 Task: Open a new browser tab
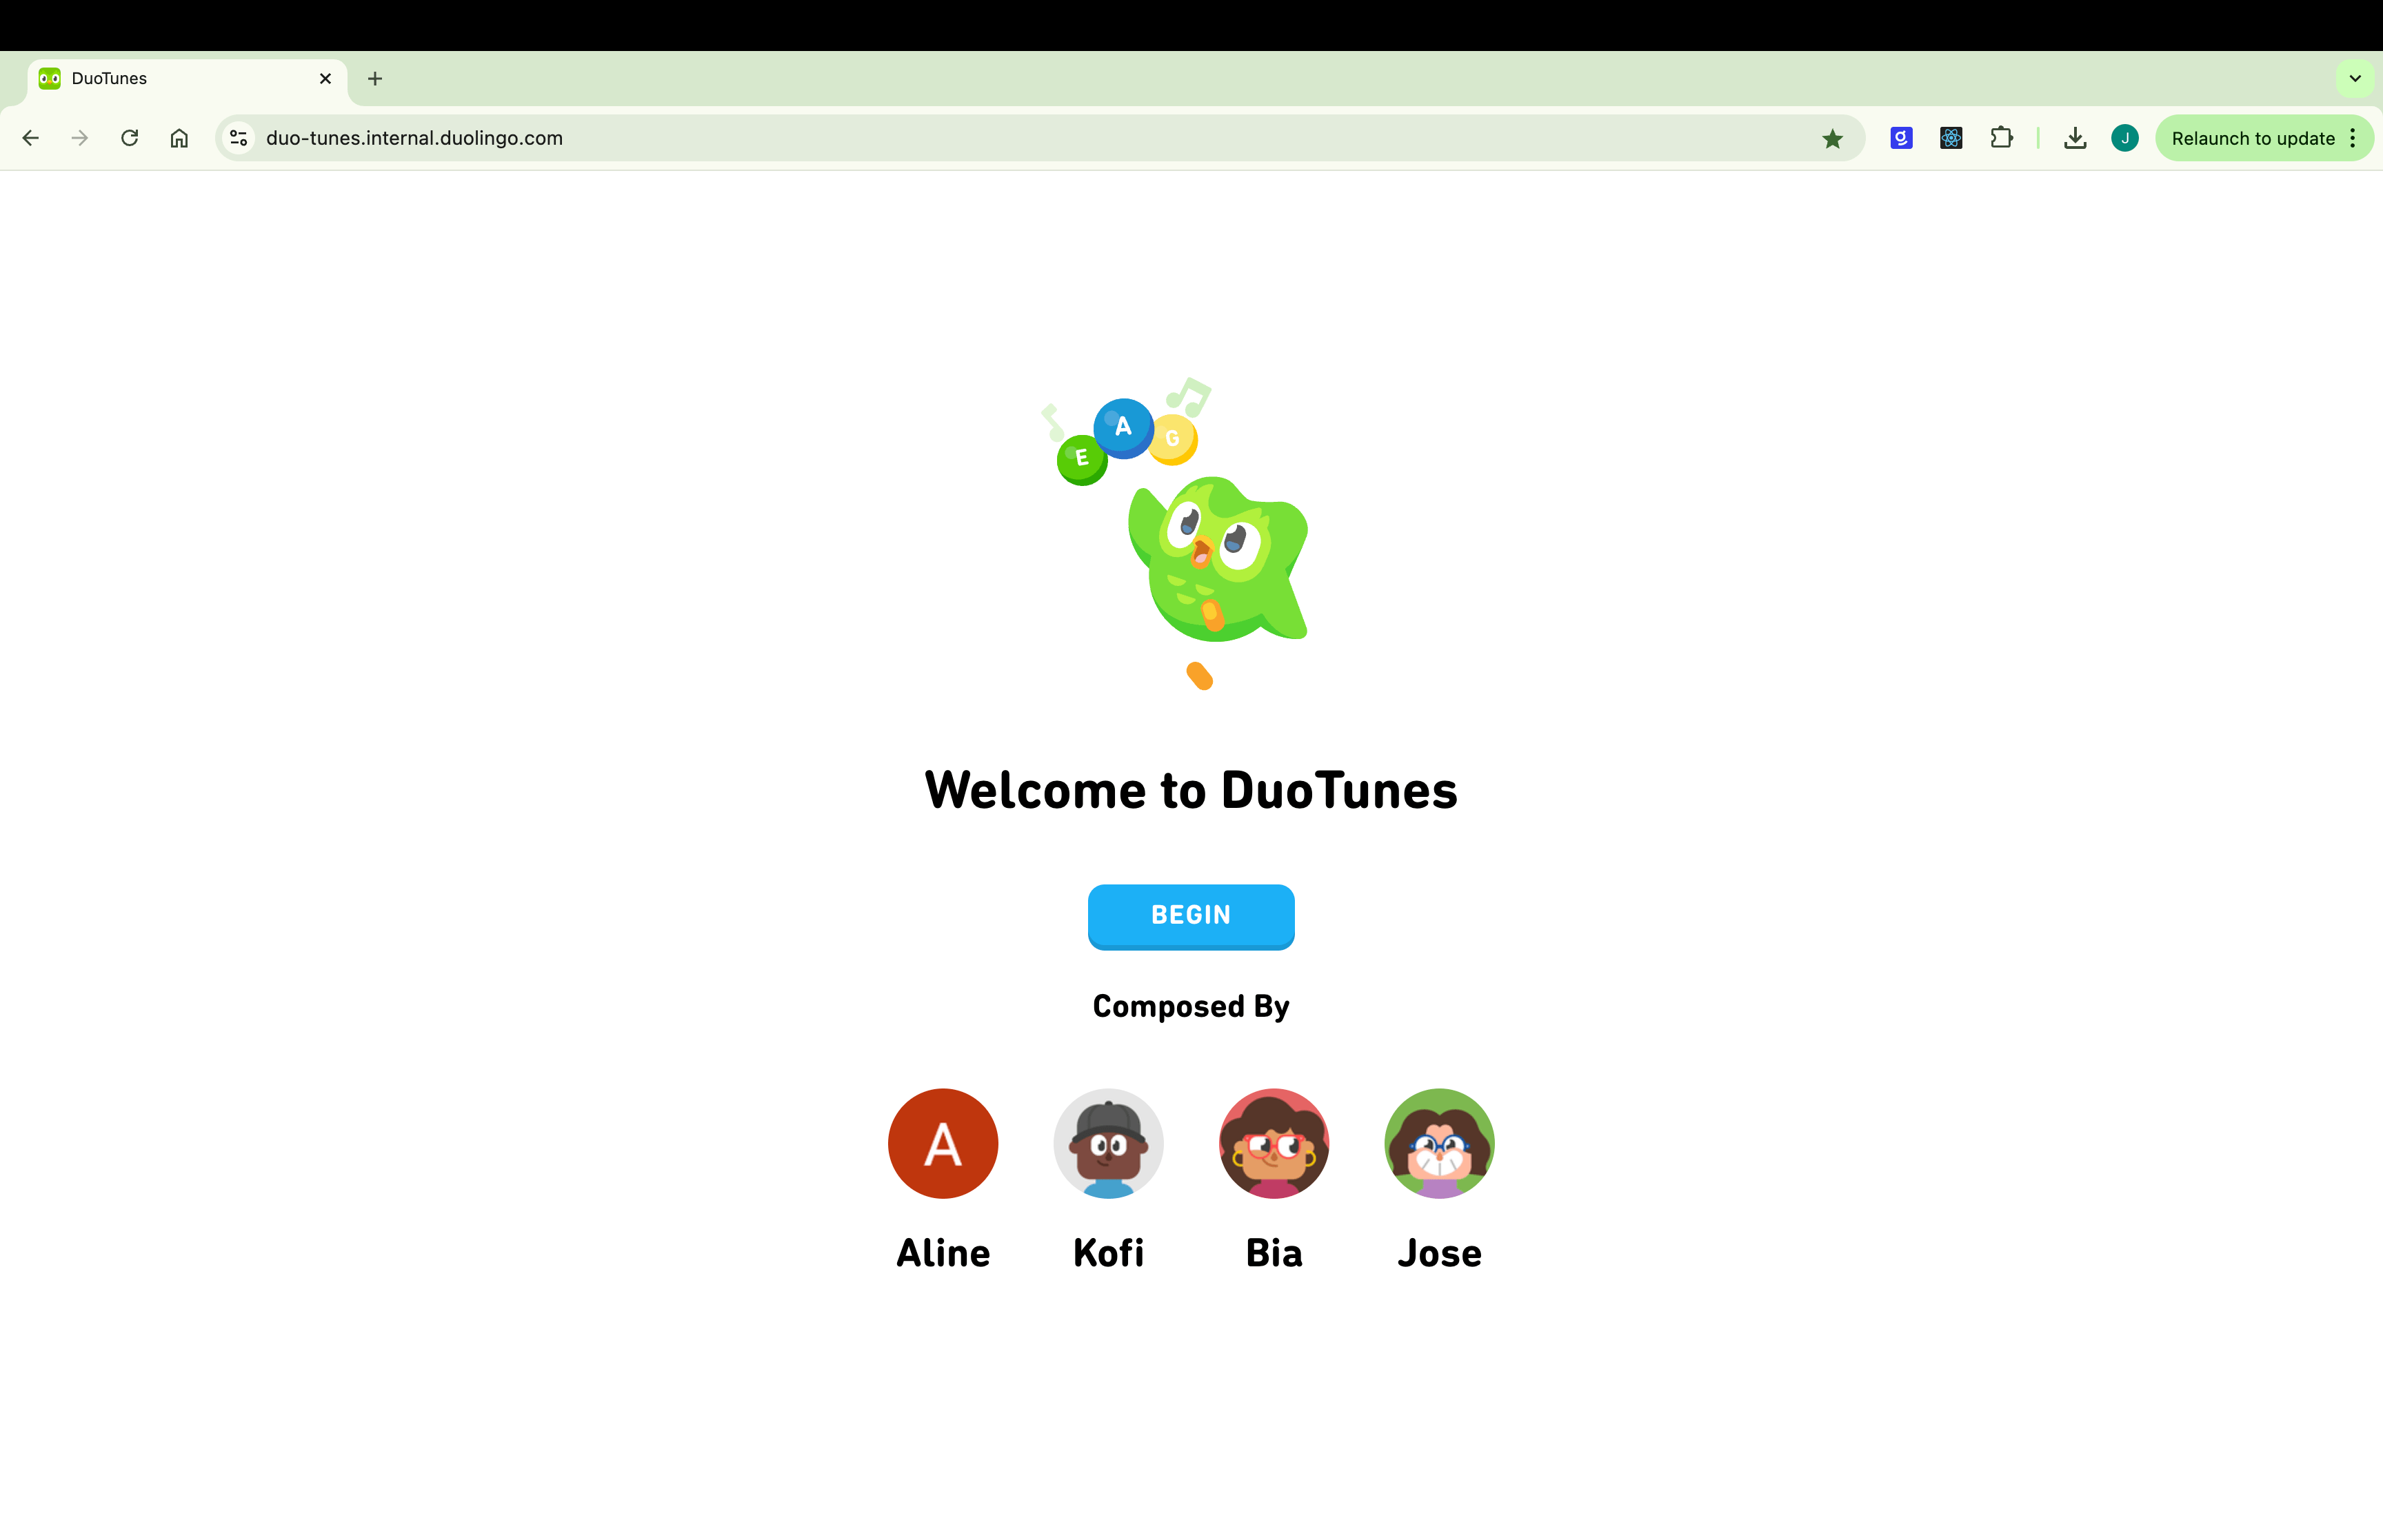[x=375, y=79]
